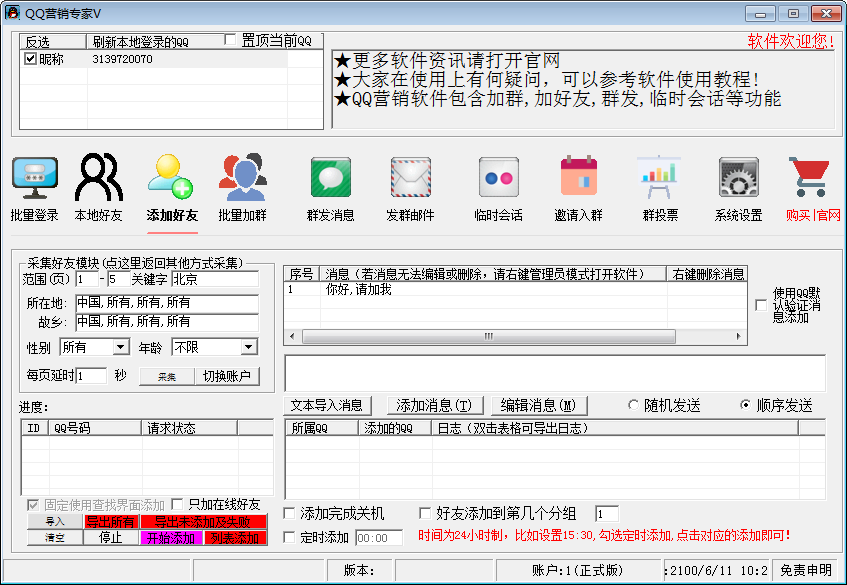Click 添加消息(T) button
Viewport: 847px width, 585px height.
(x=434, y=405)
